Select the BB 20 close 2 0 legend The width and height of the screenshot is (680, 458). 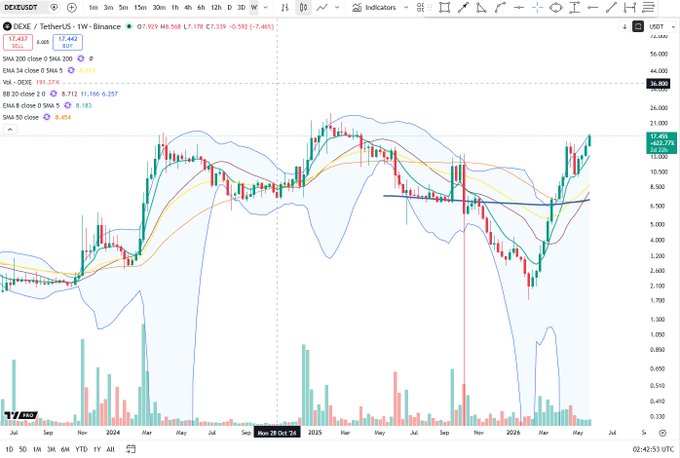coord(24,94)
